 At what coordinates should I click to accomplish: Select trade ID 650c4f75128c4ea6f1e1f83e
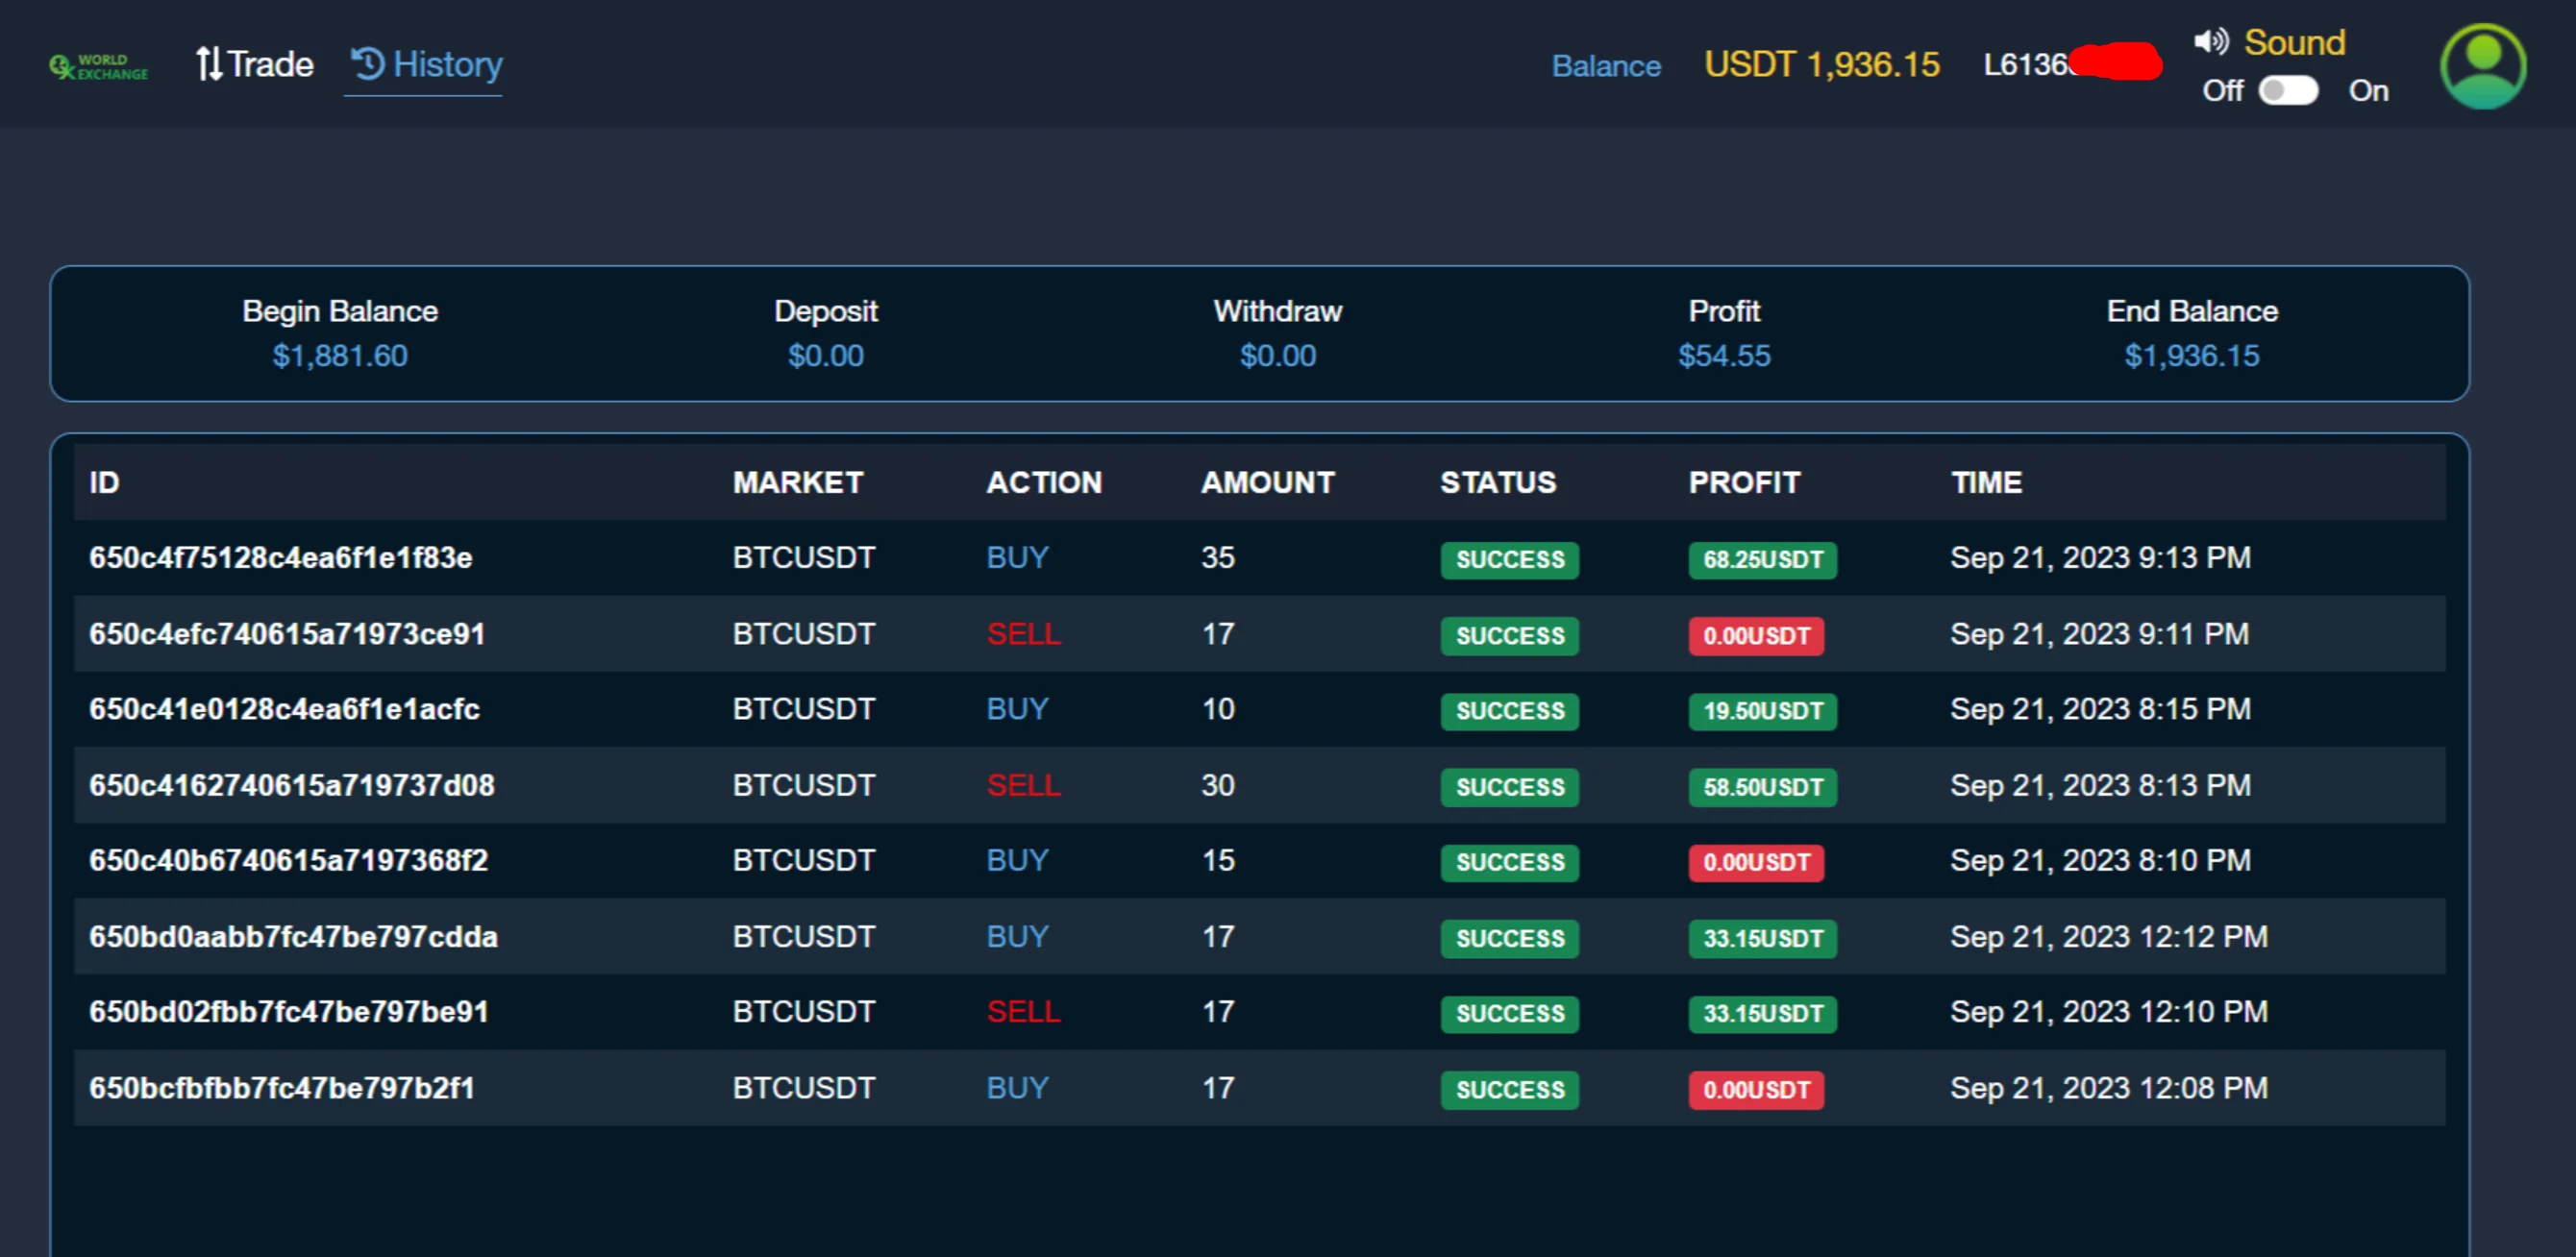pyautogui.click(x=280, y=557)
